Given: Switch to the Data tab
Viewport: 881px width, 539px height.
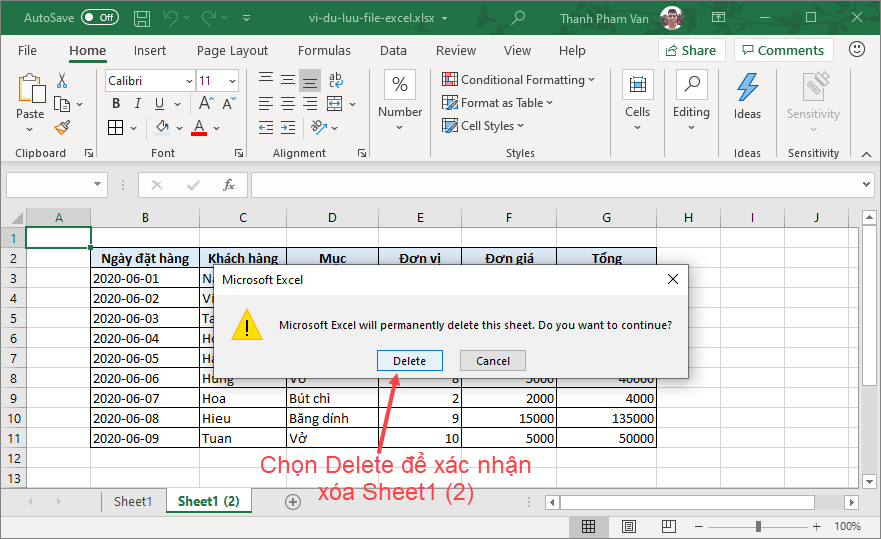Looking at the screenshot, I should (x=393, y=51).
